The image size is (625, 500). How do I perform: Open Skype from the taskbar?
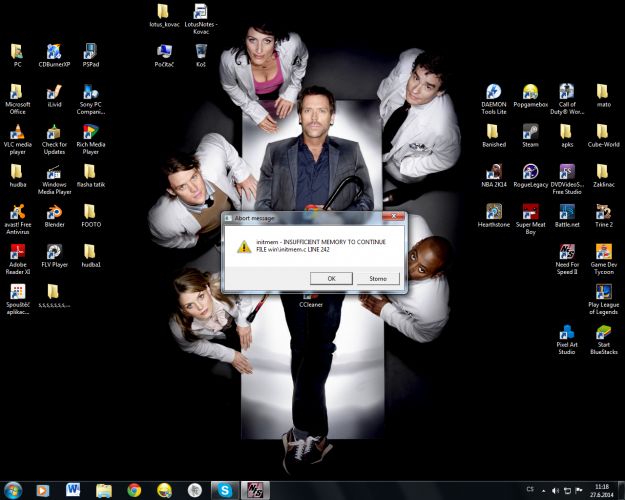click(x=225, y=490)
